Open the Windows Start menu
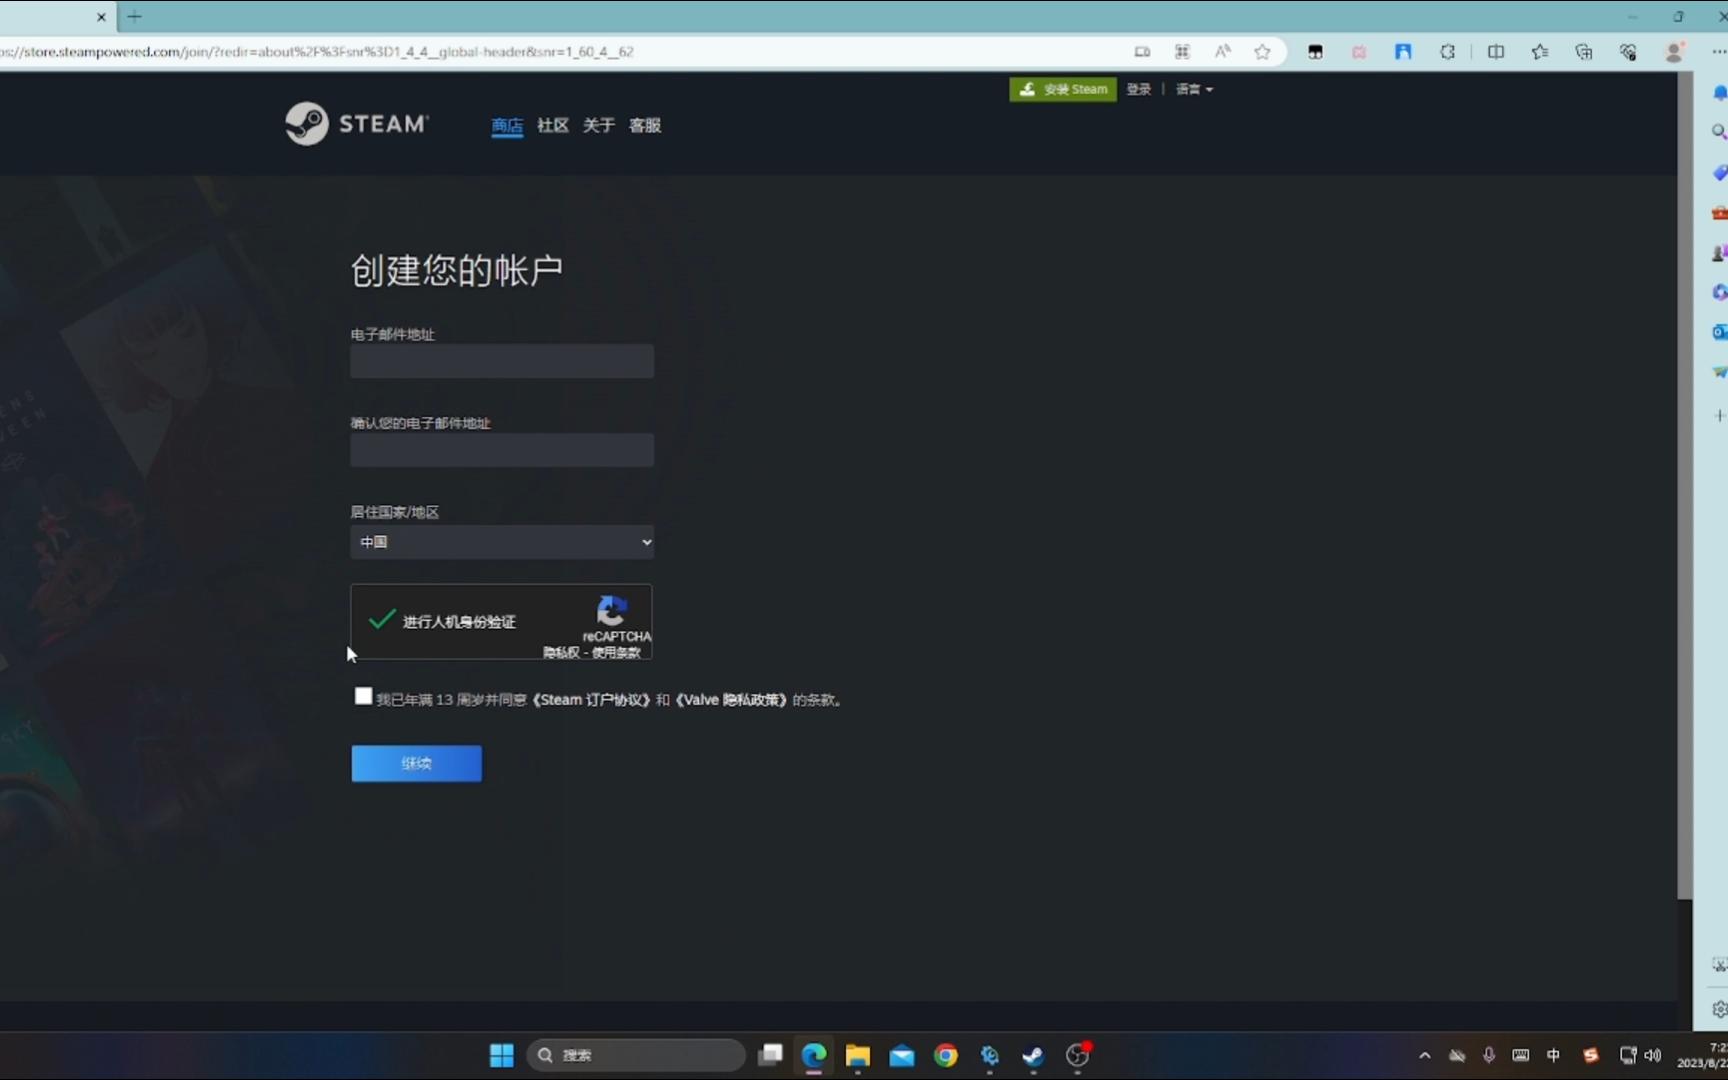 coord(501,1055)
